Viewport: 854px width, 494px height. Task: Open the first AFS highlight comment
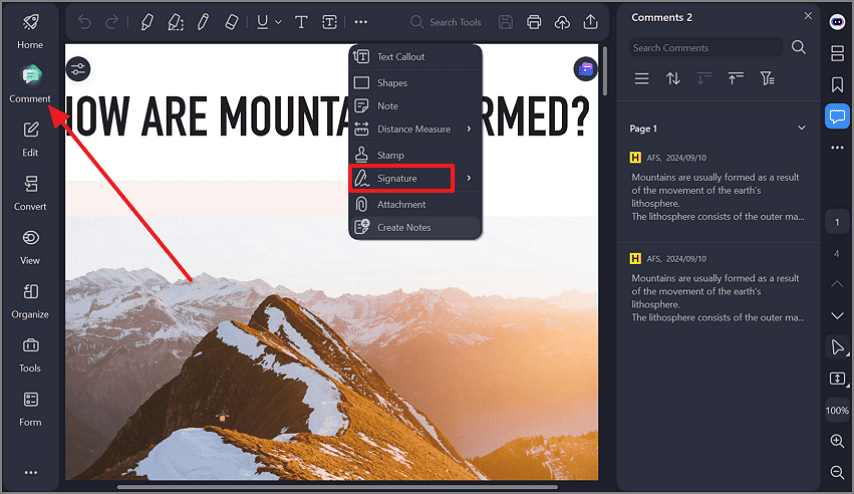718,187
